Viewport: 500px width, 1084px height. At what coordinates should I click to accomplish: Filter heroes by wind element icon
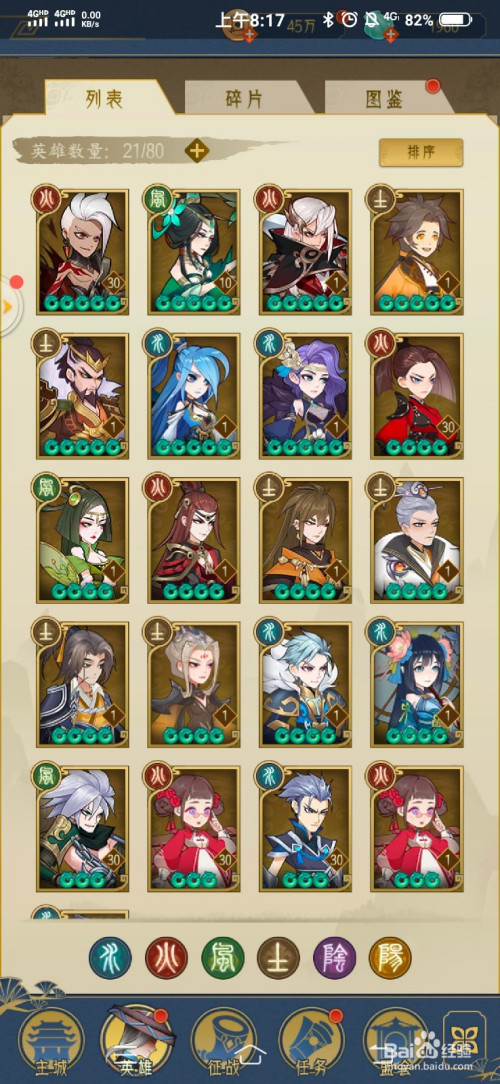pos(222,958)
